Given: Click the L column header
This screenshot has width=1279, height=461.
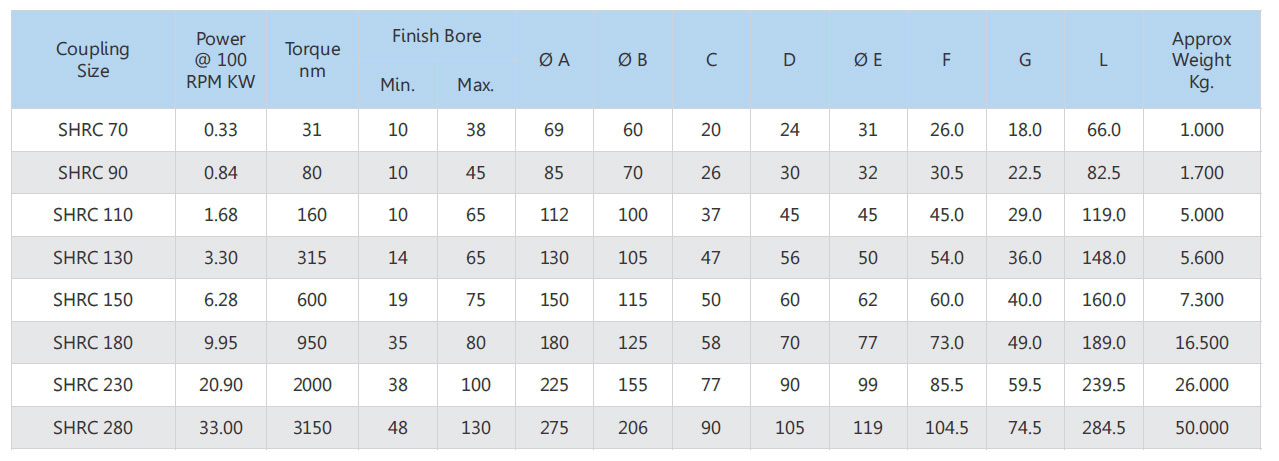Looking at the screenshot, I should tap(1103, 60).
